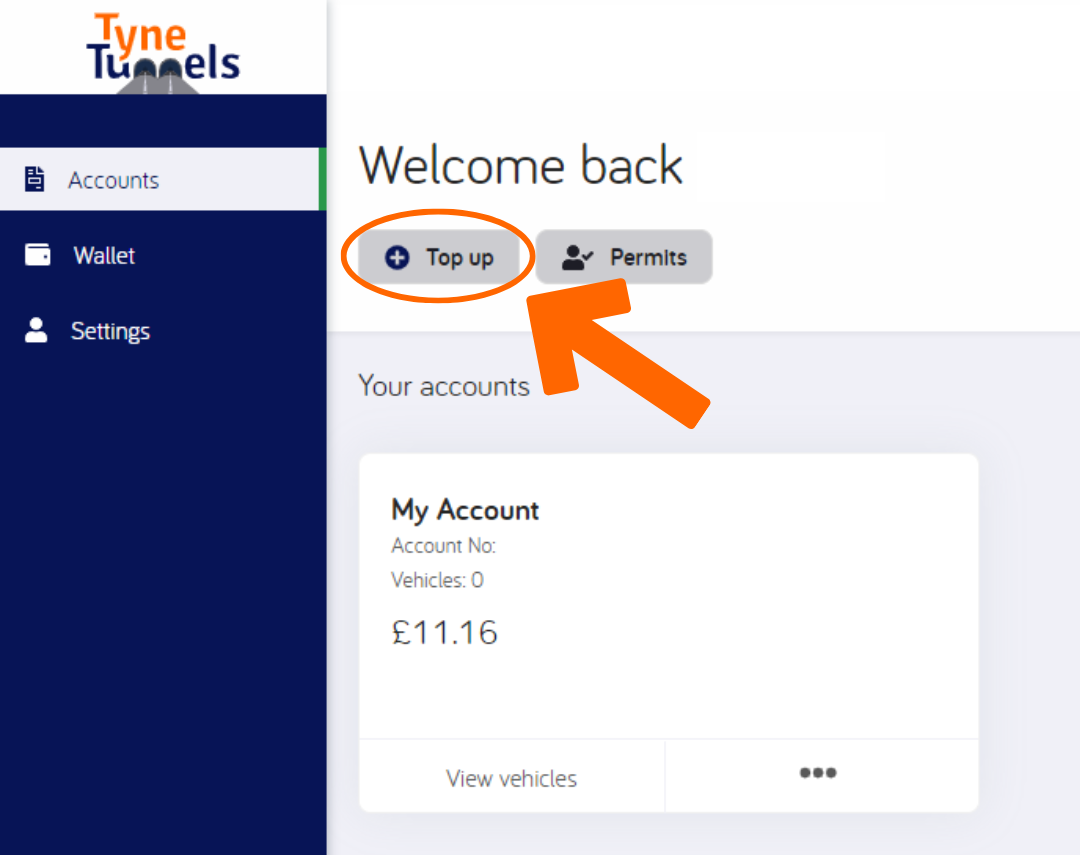Click the green active indicator beside Accounts
This screenshot has height=855, width=1080.
[322, 178]
